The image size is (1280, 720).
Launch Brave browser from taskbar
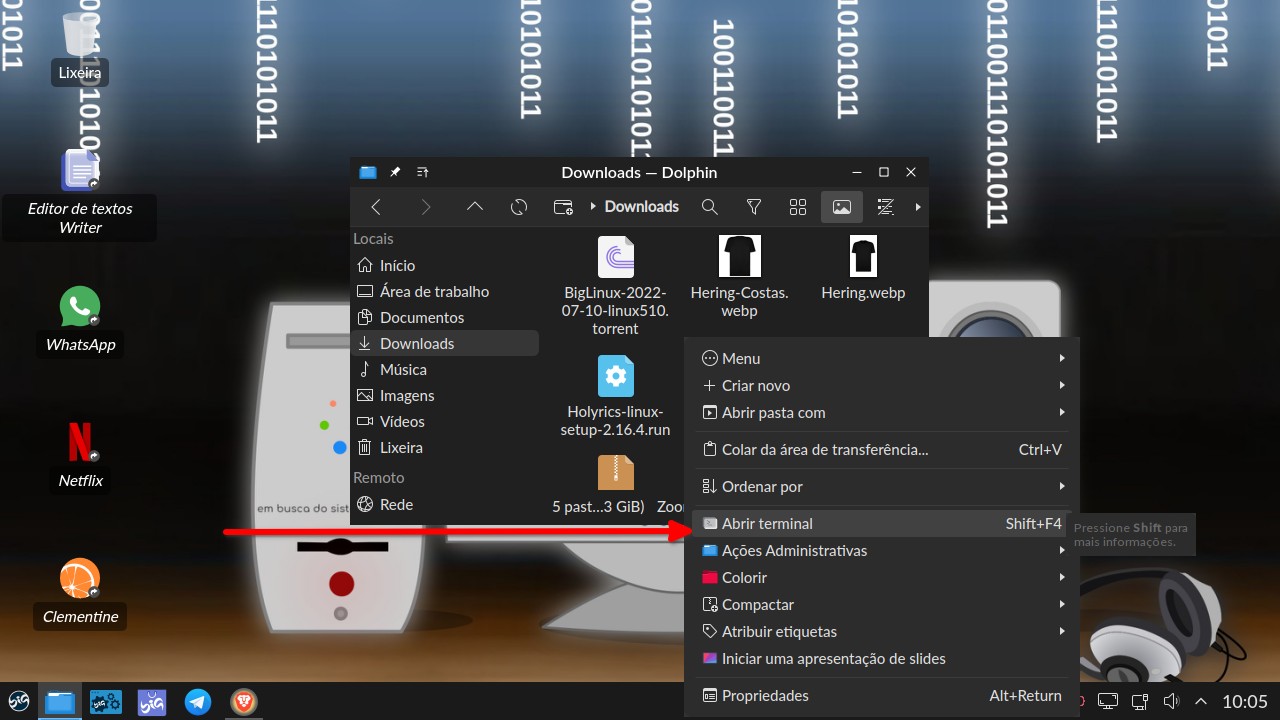point(244,702)
